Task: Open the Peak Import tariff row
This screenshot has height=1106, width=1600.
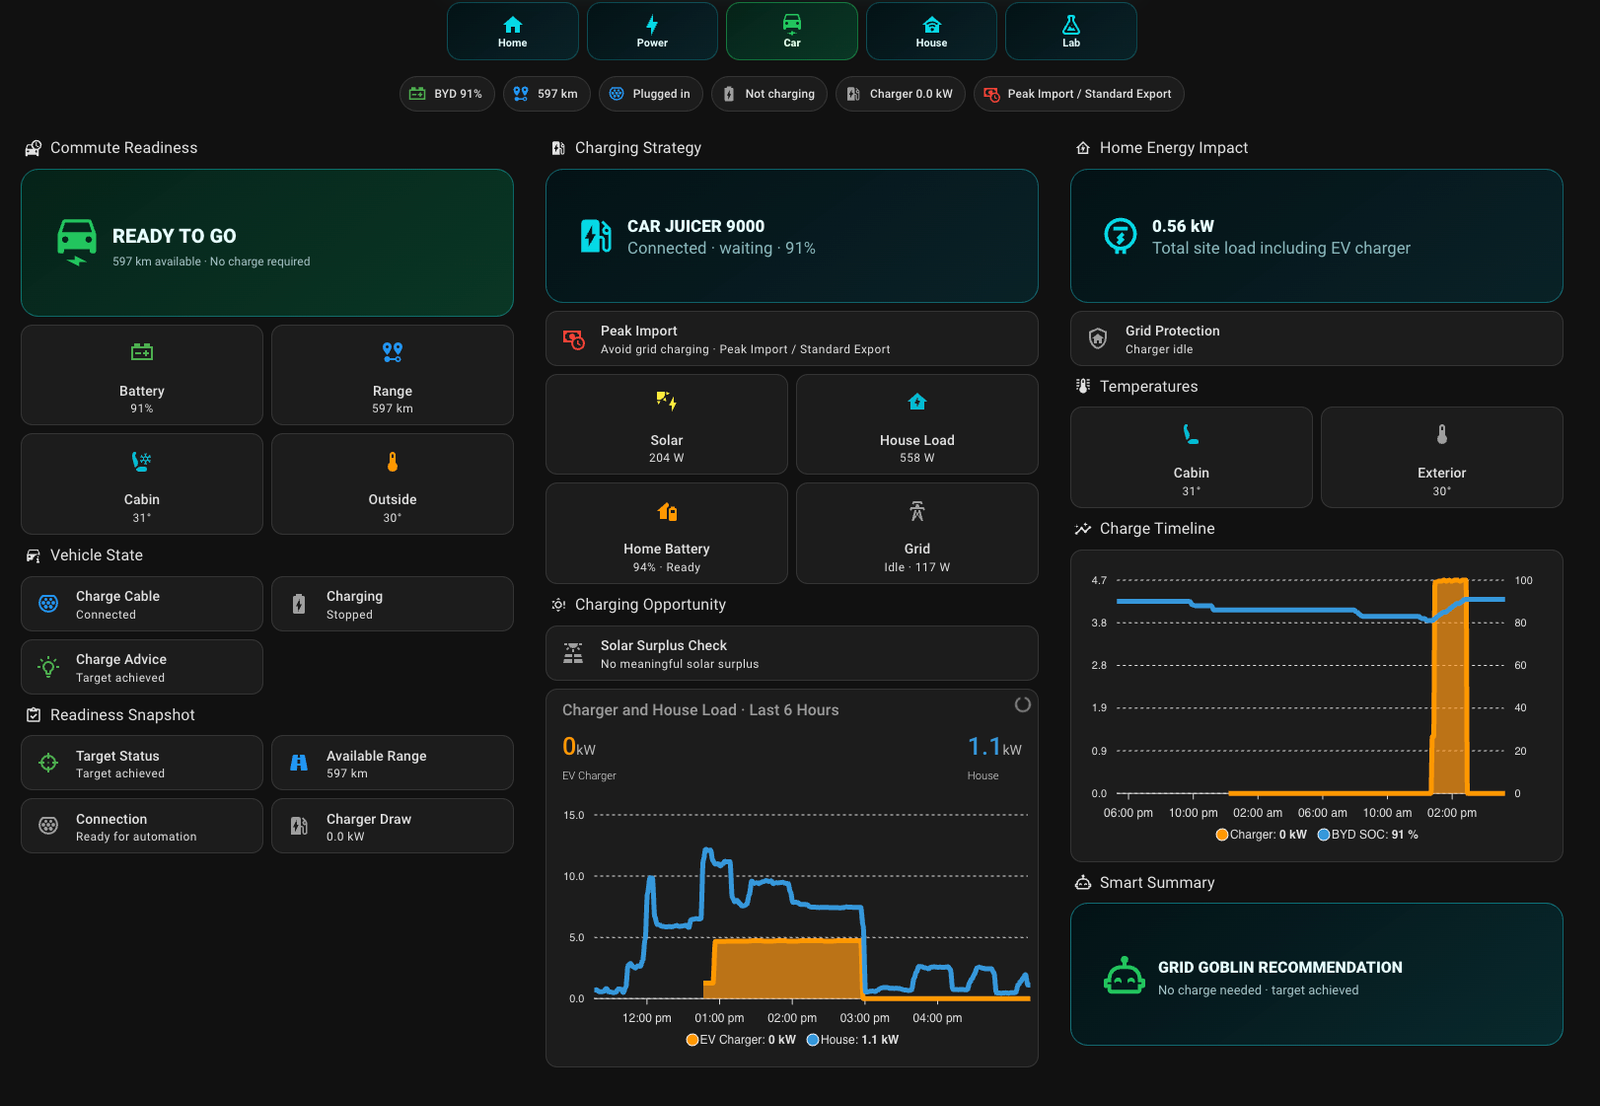Action: coord(792,339)
